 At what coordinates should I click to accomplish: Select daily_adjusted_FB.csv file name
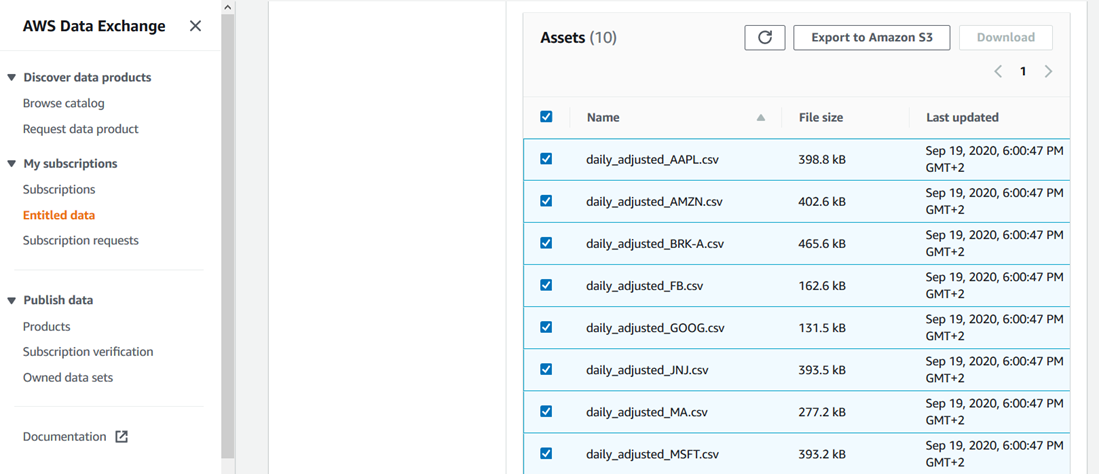tap(644, 285)
